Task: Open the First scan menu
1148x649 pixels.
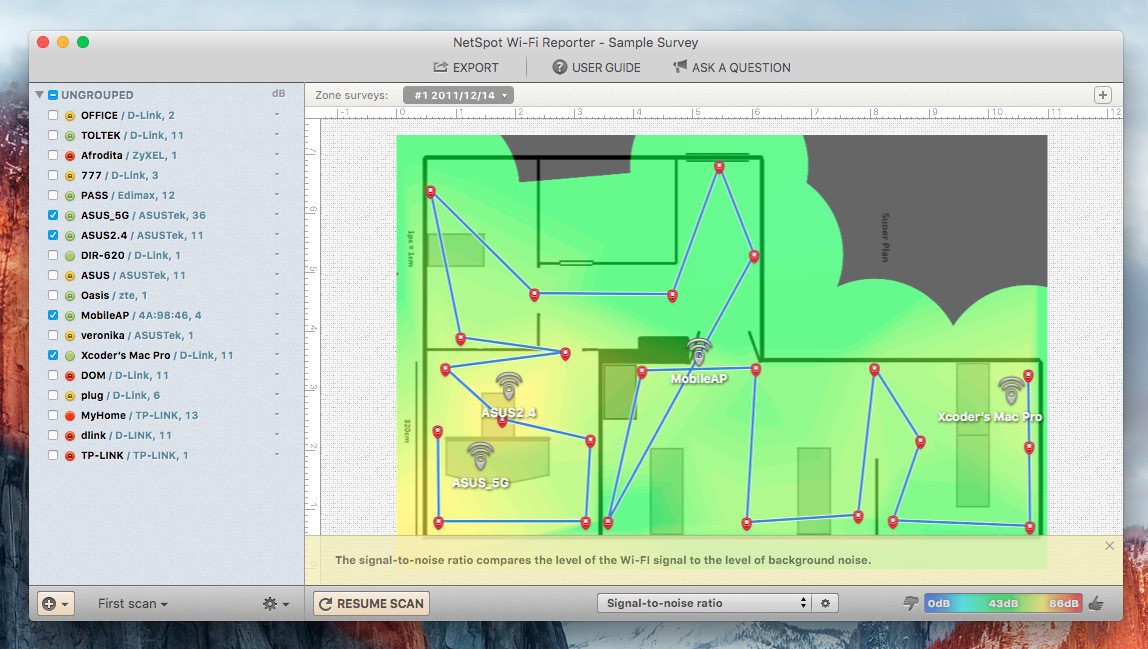Action: click(x=132, y=604)
